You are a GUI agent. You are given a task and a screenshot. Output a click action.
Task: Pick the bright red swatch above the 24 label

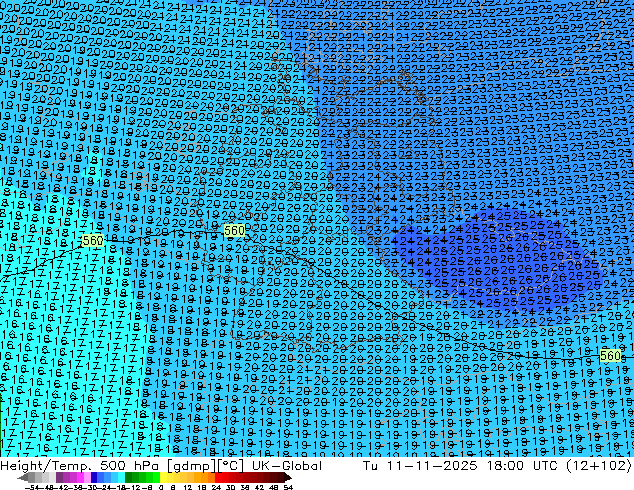218,478
